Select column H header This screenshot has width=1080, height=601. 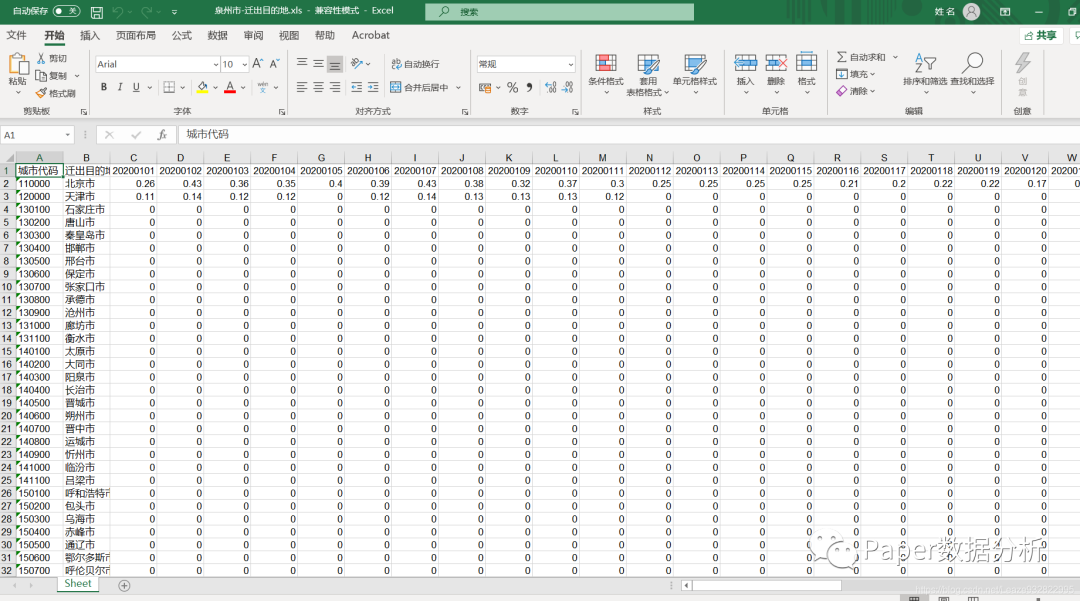click(368, 158)
